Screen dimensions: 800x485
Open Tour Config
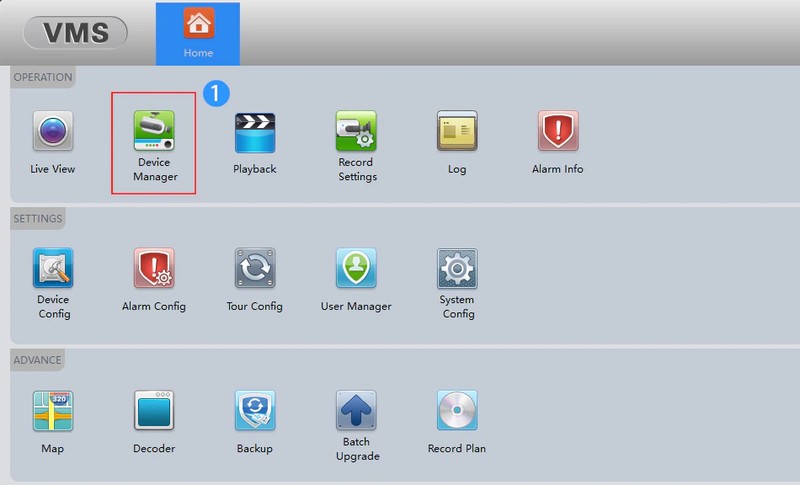[x=254, y=268]
